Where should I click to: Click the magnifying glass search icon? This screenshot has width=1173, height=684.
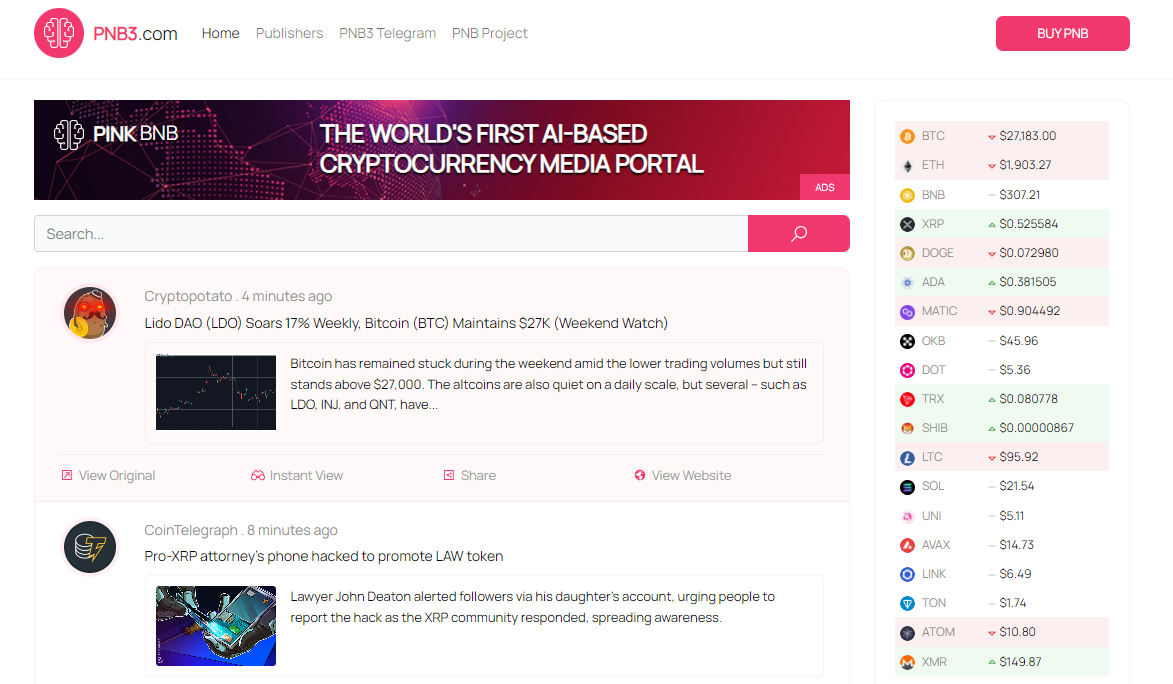[798, 233]
